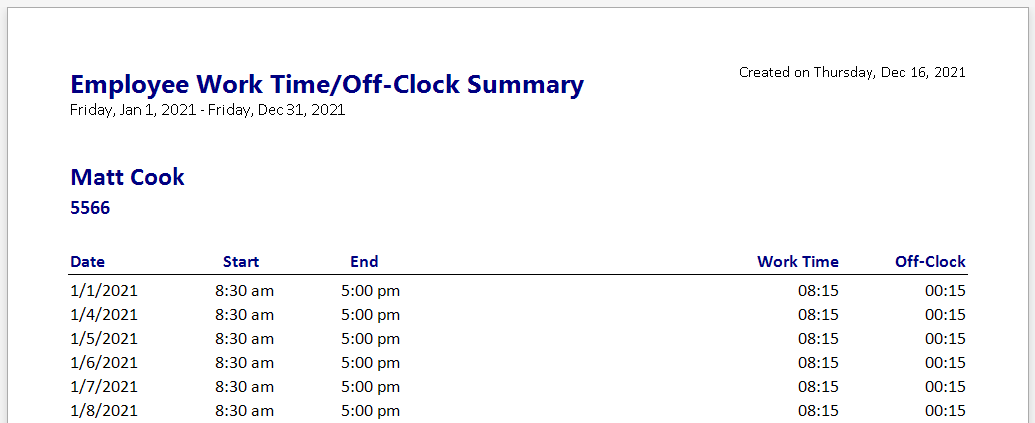Click the start time for 1/1/2021

tap(244, 291)
